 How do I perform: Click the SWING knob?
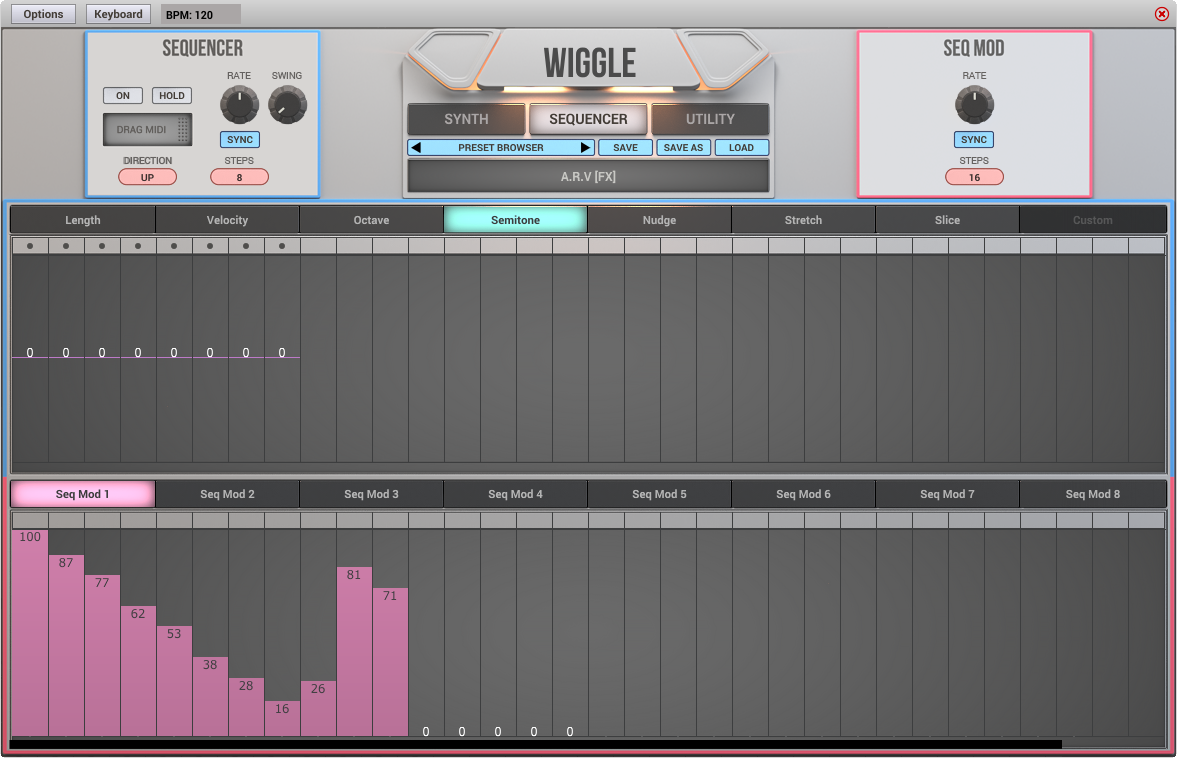click(x=287, y=104)
